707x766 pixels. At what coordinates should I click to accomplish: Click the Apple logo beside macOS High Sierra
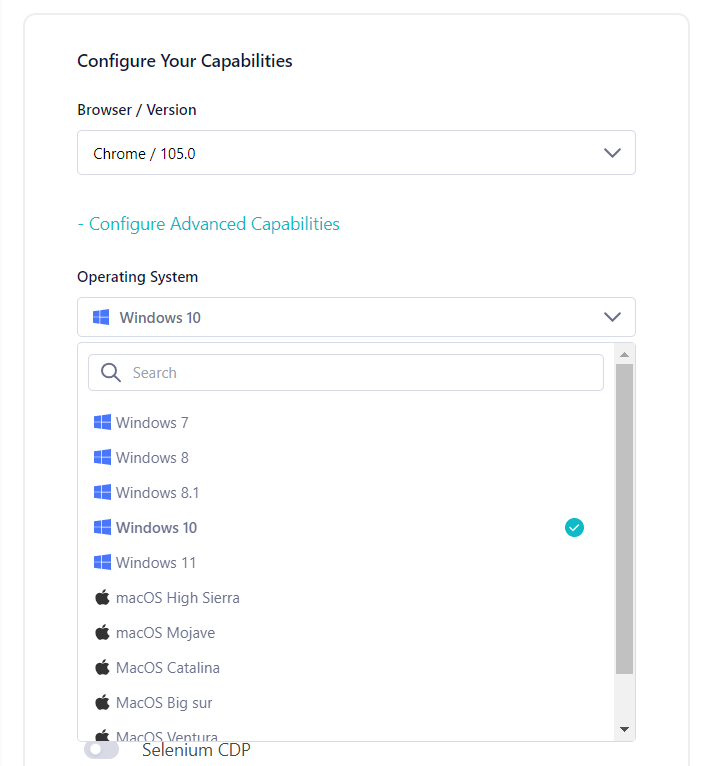click(x=102, y=598)
